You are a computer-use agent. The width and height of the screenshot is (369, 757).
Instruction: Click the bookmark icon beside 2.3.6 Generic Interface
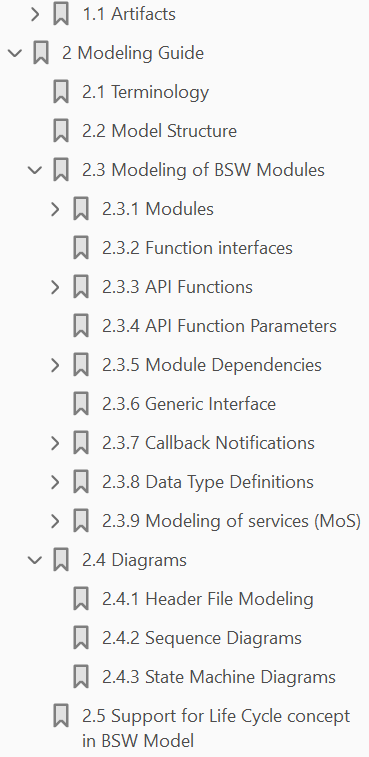coord(81,404)
